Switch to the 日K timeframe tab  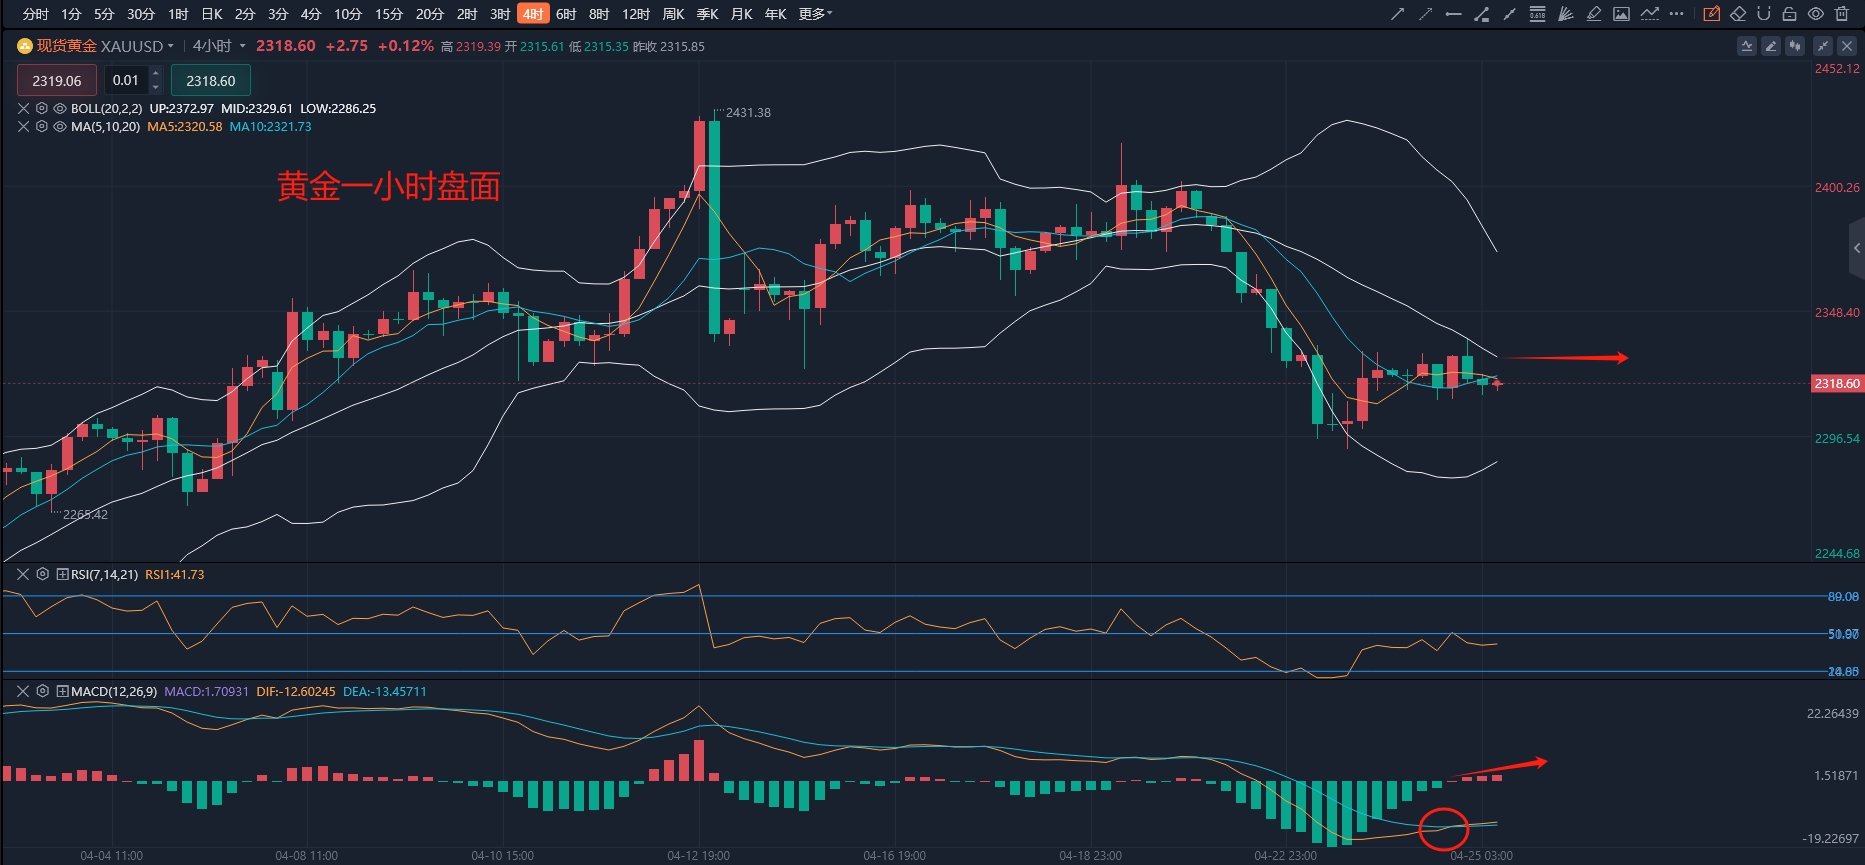(x=212, y=14)
